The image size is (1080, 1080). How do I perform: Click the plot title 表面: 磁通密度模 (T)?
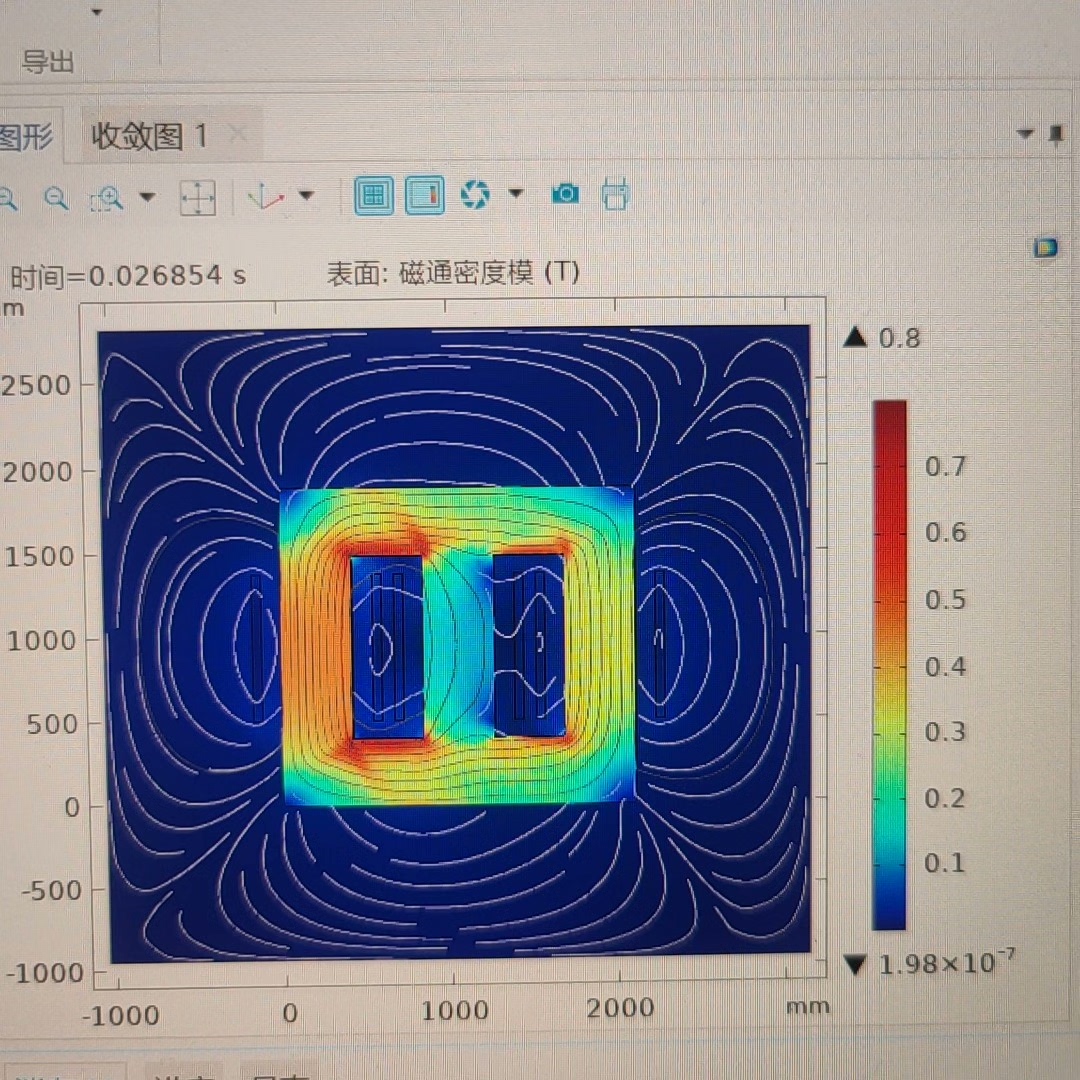click(x=453, y=273)
